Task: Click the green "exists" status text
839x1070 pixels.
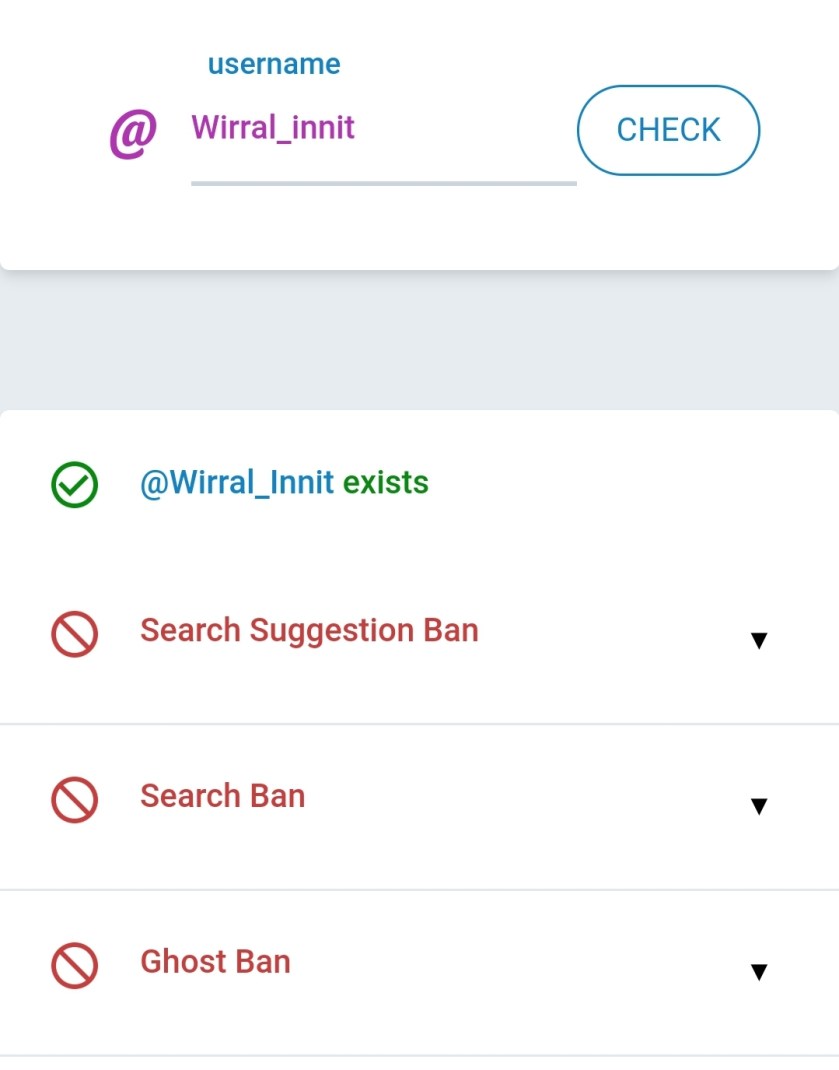Action: tap(385, 483)
